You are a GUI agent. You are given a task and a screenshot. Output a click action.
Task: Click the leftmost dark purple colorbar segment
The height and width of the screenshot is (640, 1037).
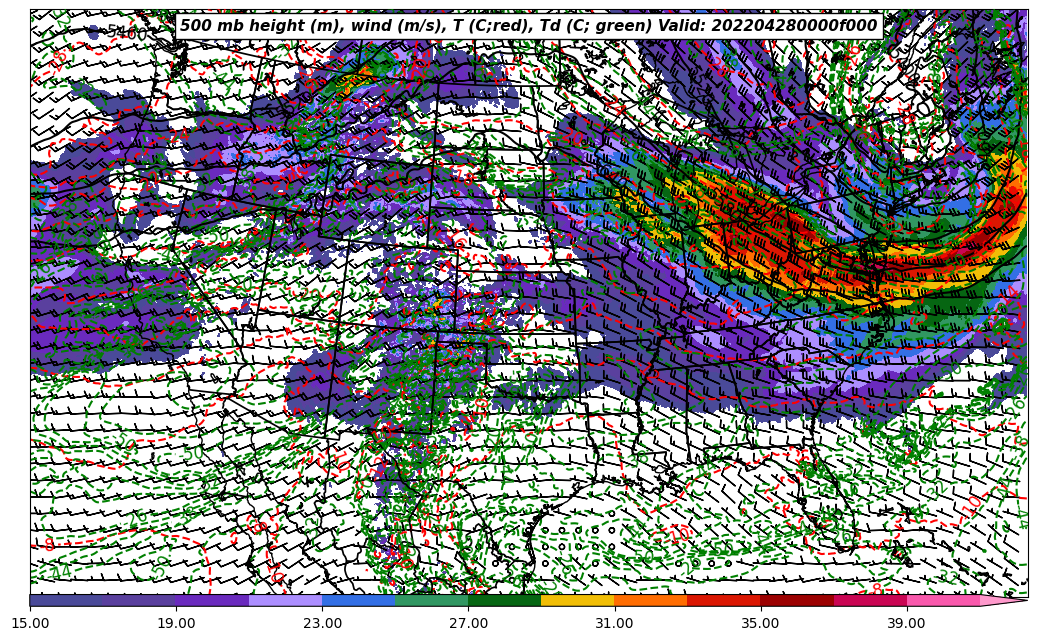(66, 600)
